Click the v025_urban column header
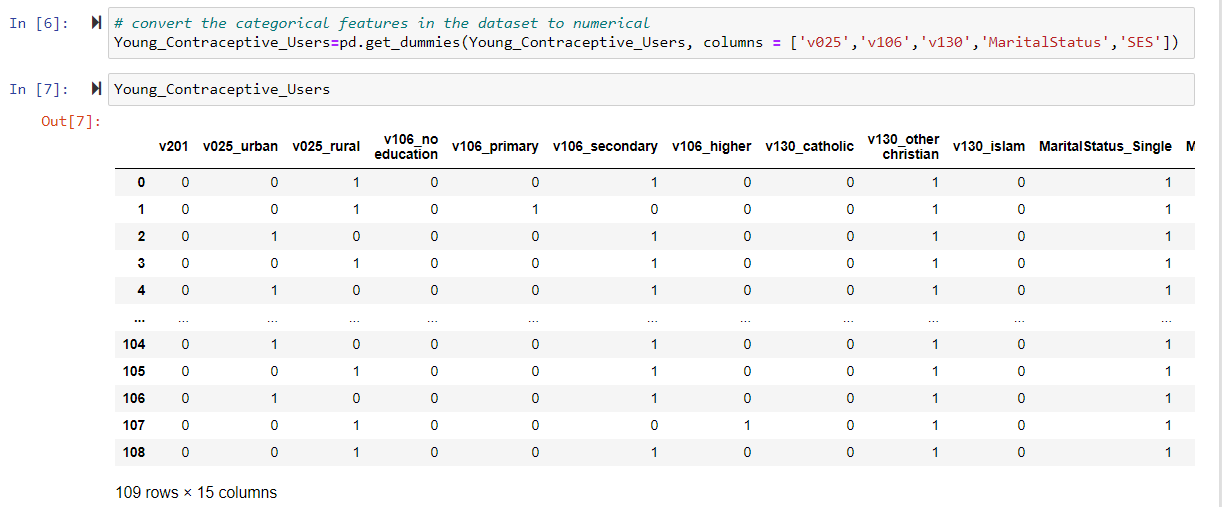Screen dimensions: 1222x507 [240, 147]
